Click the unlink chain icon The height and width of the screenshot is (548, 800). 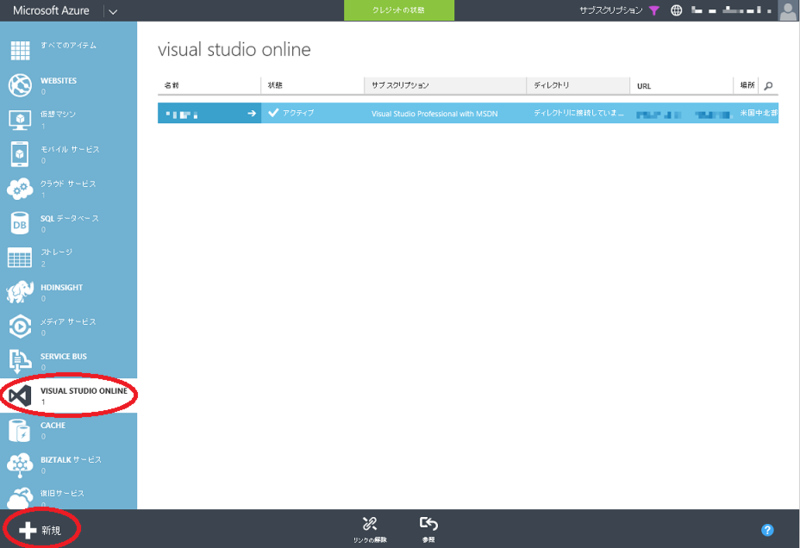pos(369,524)
